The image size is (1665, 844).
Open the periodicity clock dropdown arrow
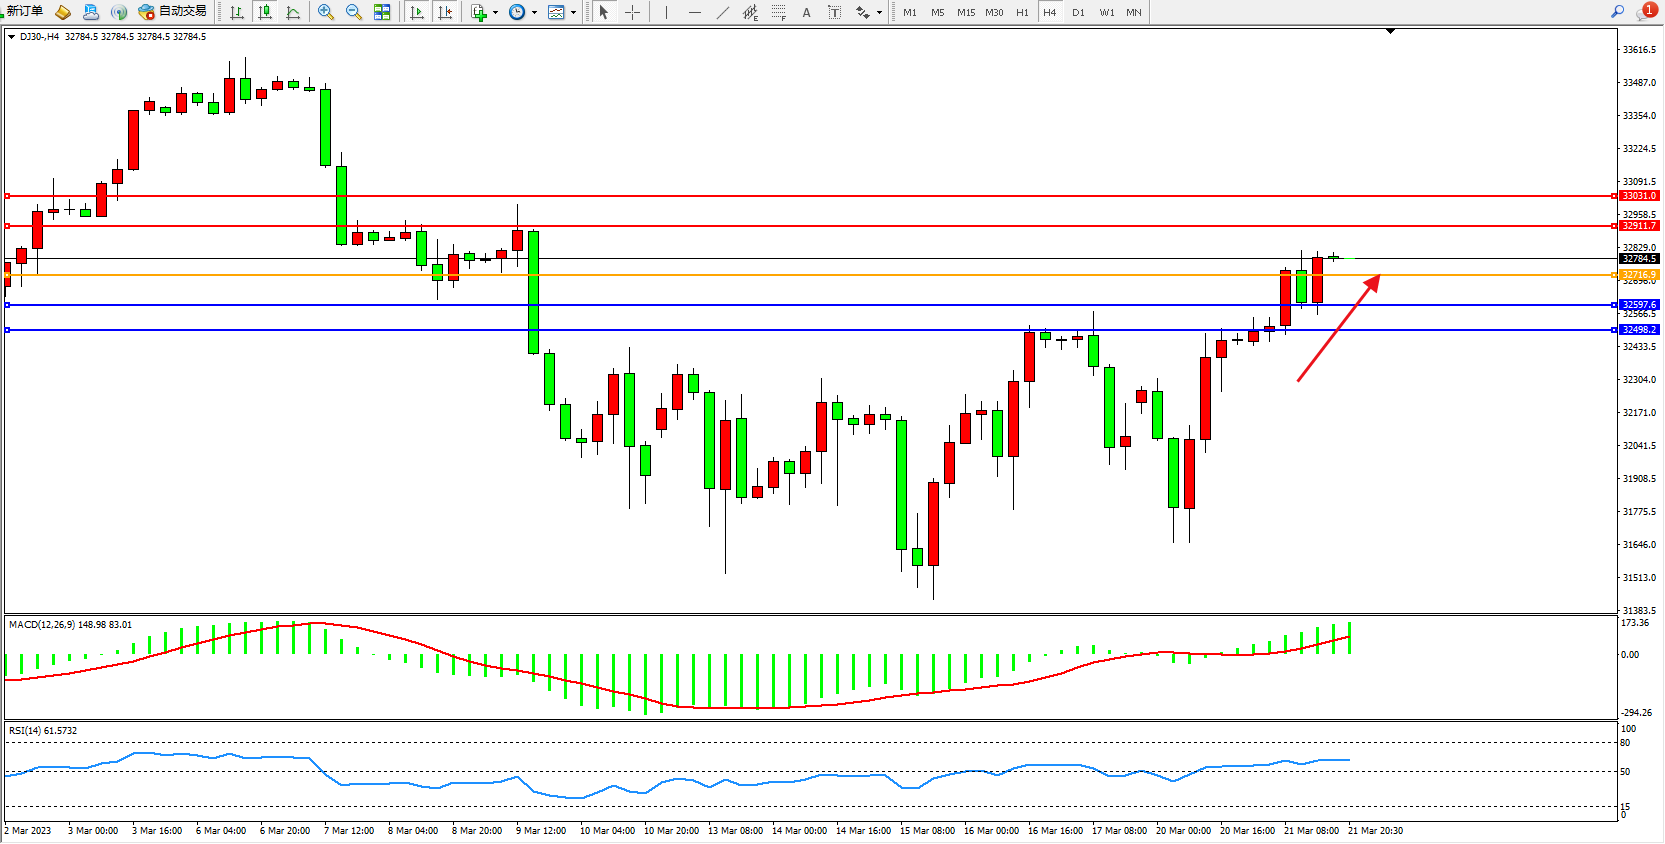click(534, 13)
